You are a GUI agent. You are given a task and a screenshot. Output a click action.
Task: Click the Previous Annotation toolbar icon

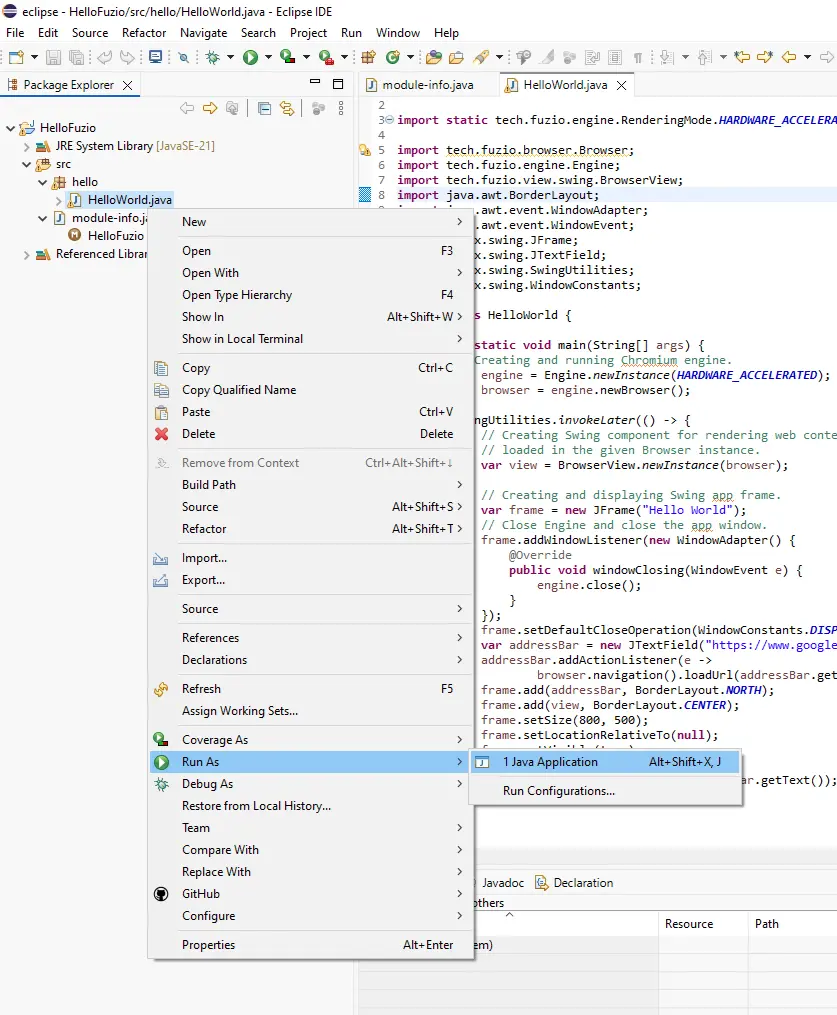(x=704, y=58)
